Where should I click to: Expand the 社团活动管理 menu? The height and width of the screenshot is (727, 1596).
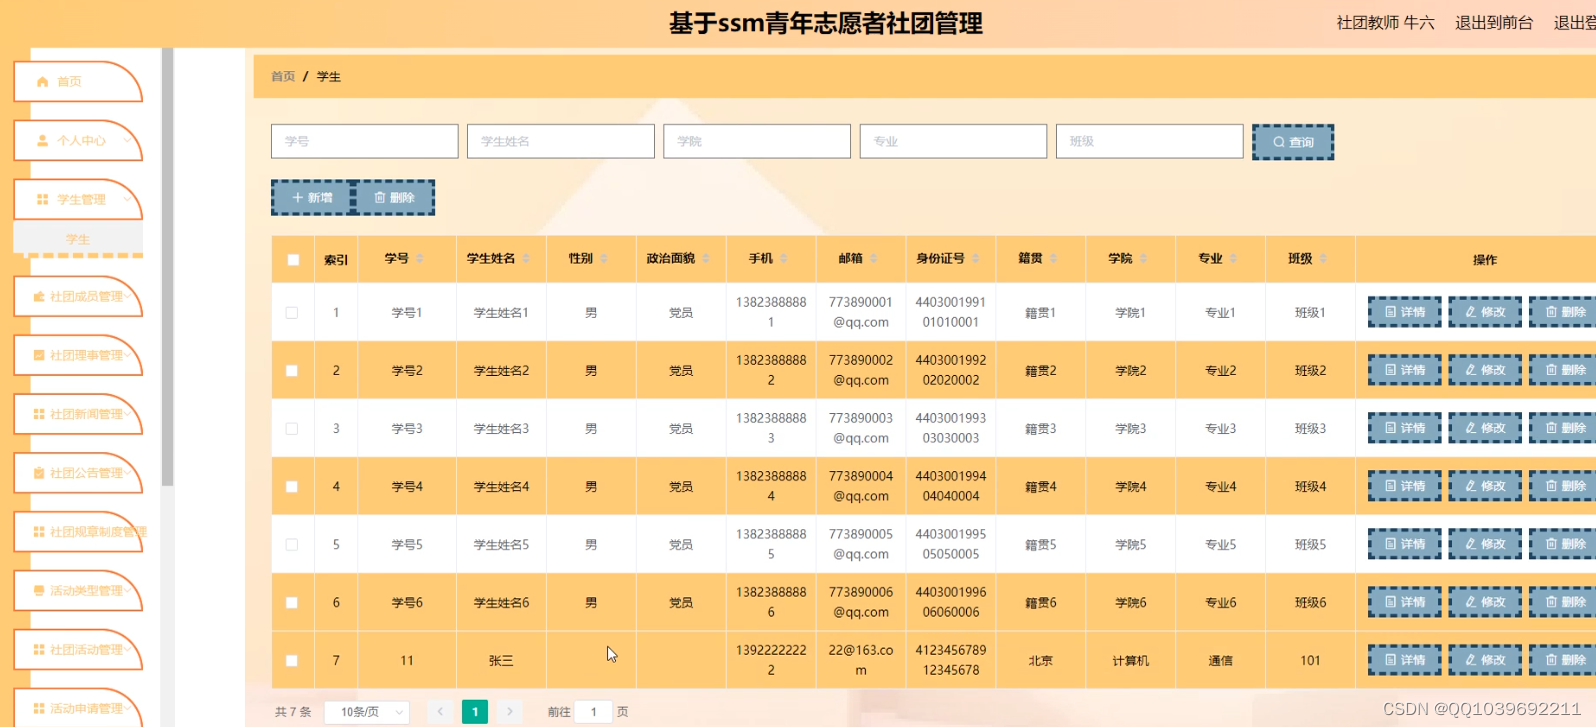click(x=77, y=650)
